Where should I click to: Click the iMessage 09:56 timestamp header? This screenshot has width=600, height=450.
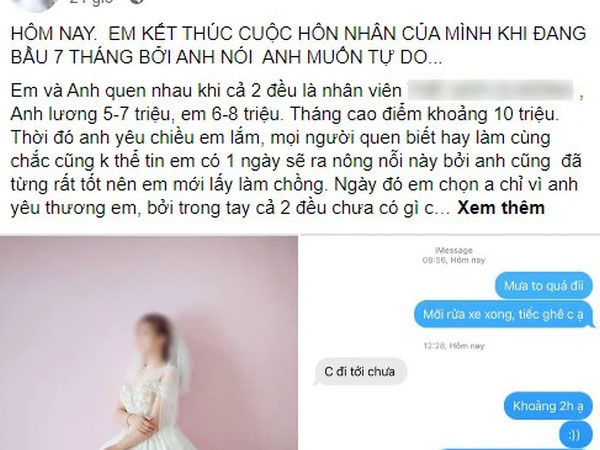tap(454, 255)
